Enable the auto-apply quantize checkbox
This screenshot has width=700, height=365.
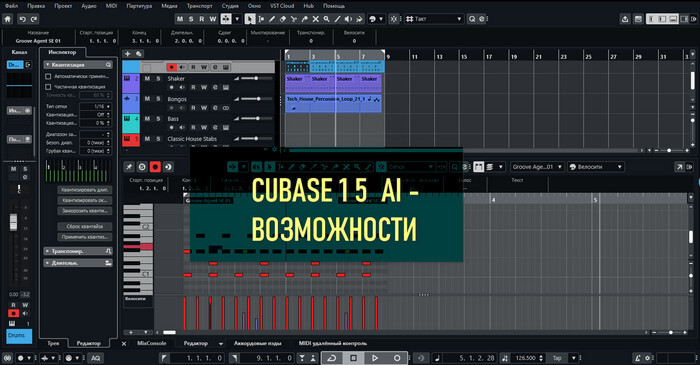[x=48, y=76]
